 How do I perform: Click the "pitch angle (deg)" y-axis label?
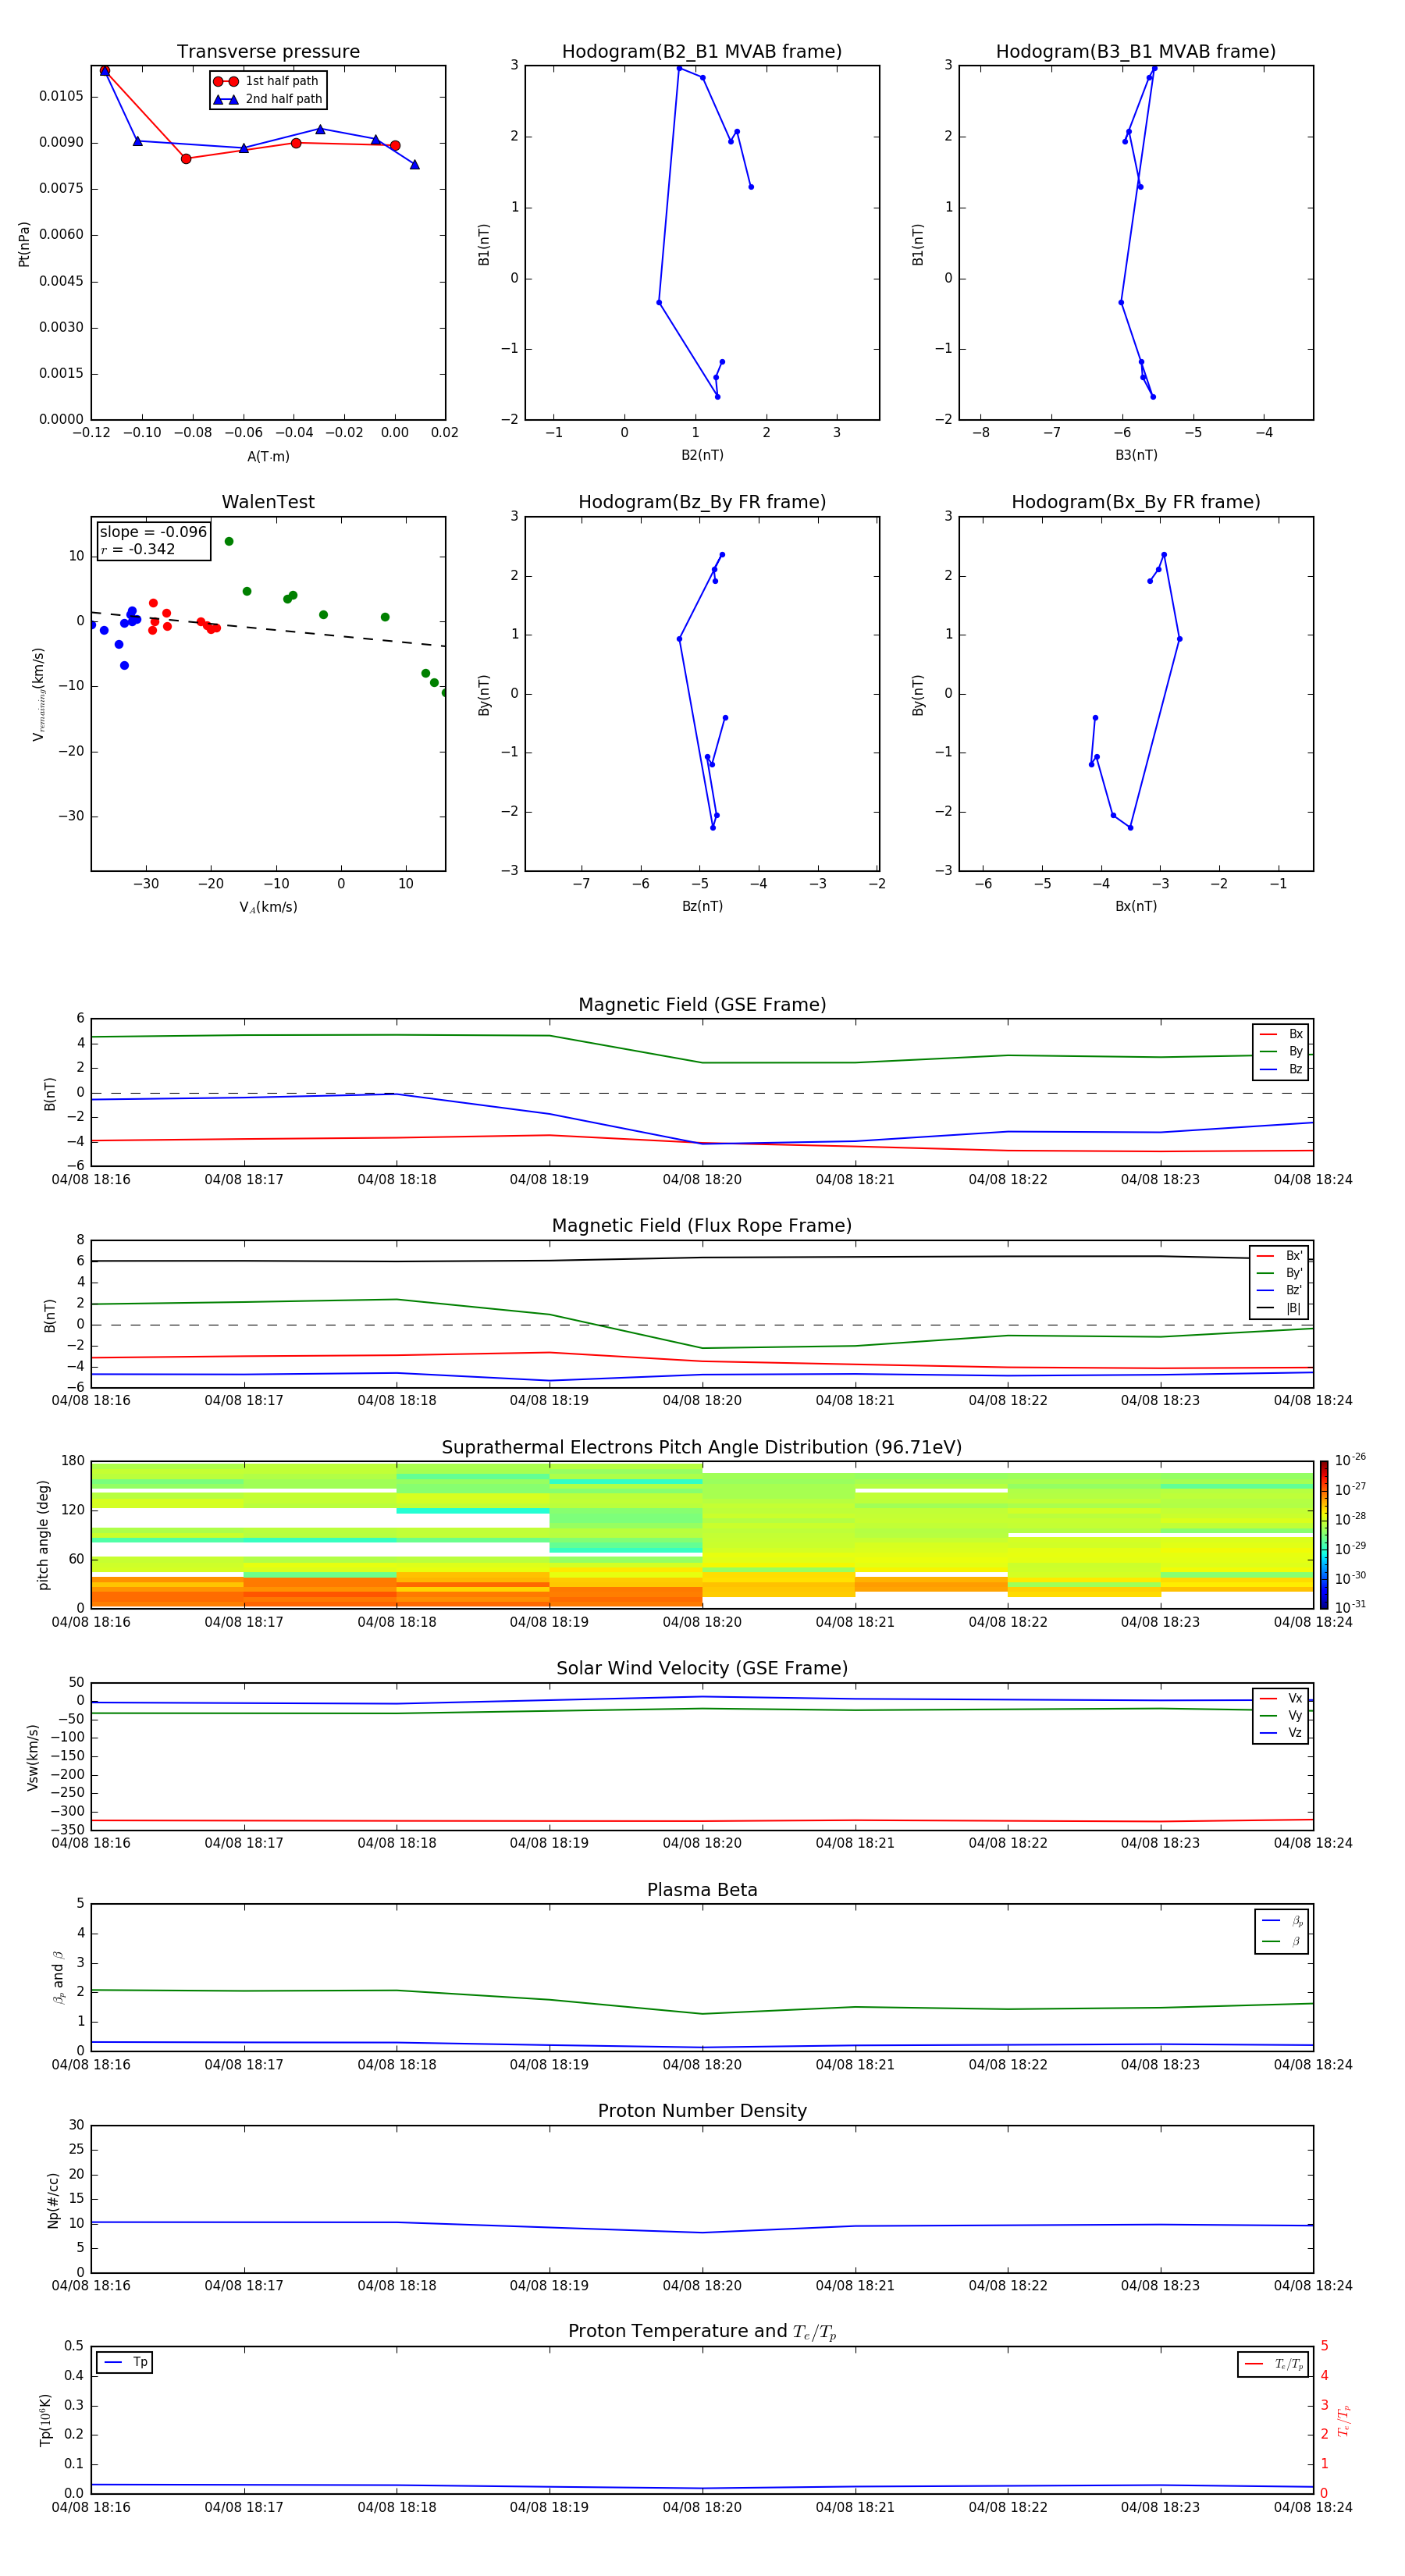point(43,1535)
